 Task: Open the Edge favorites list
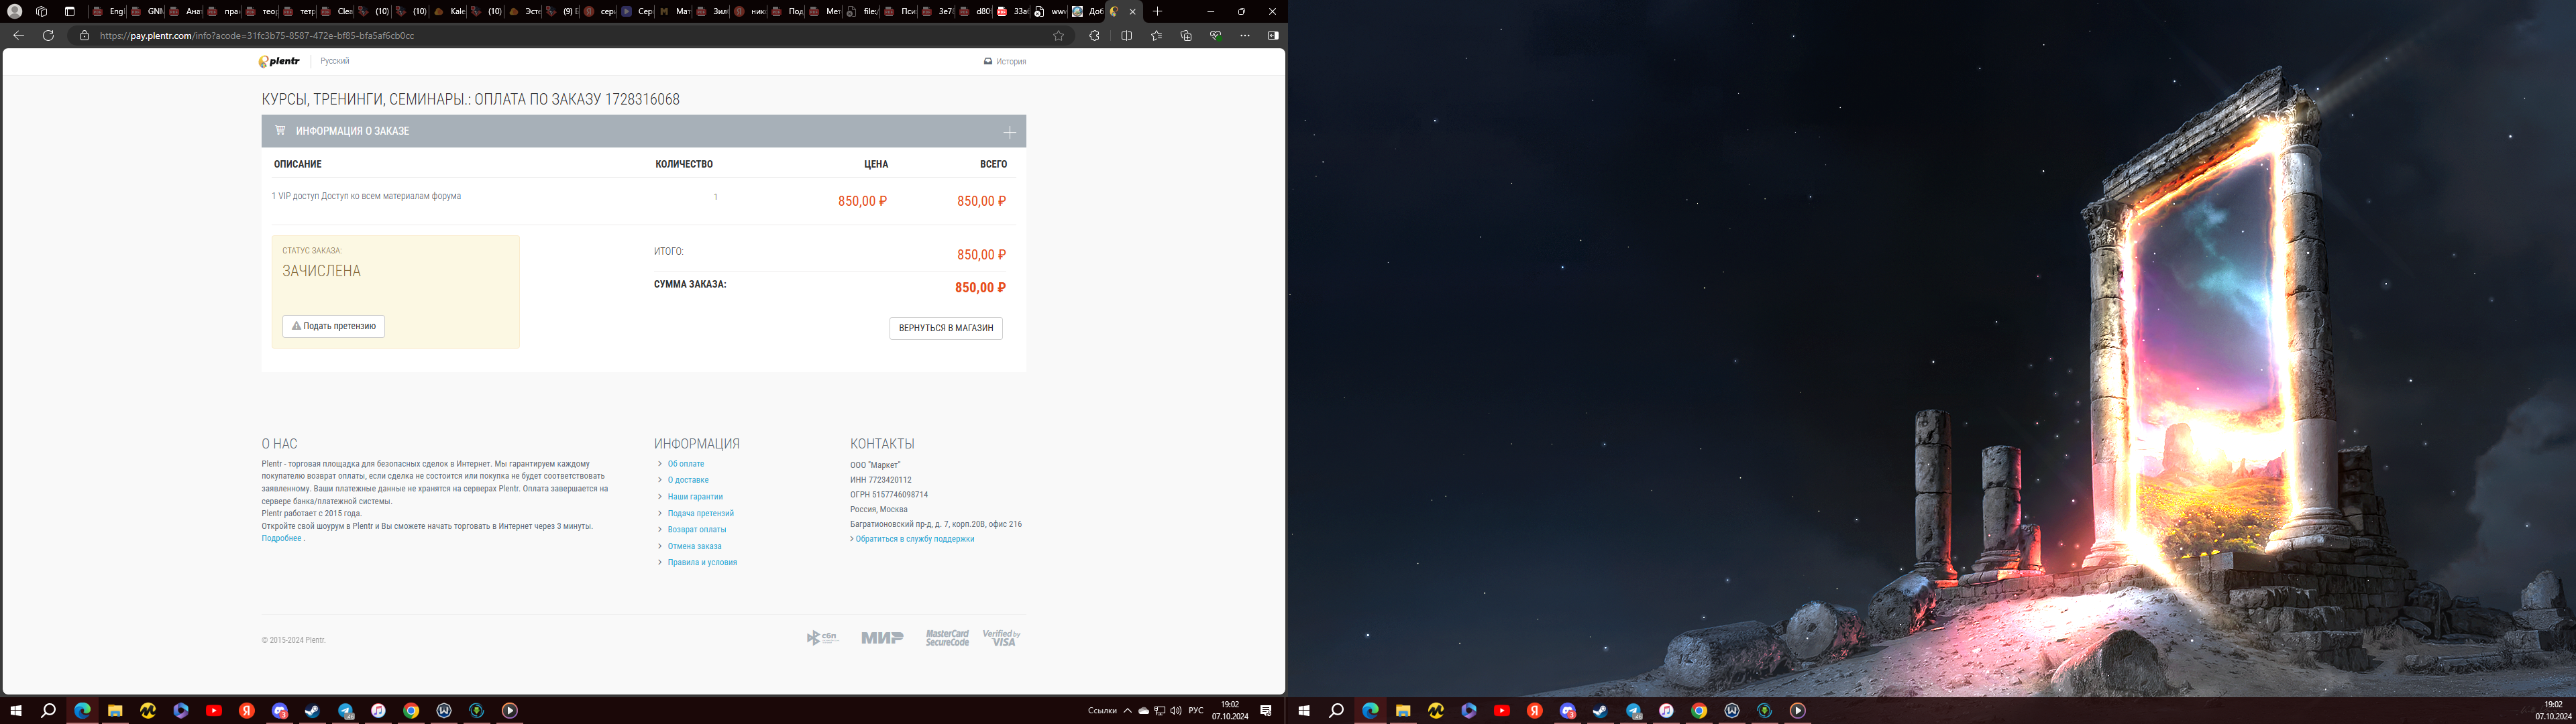pos(1156,36)
